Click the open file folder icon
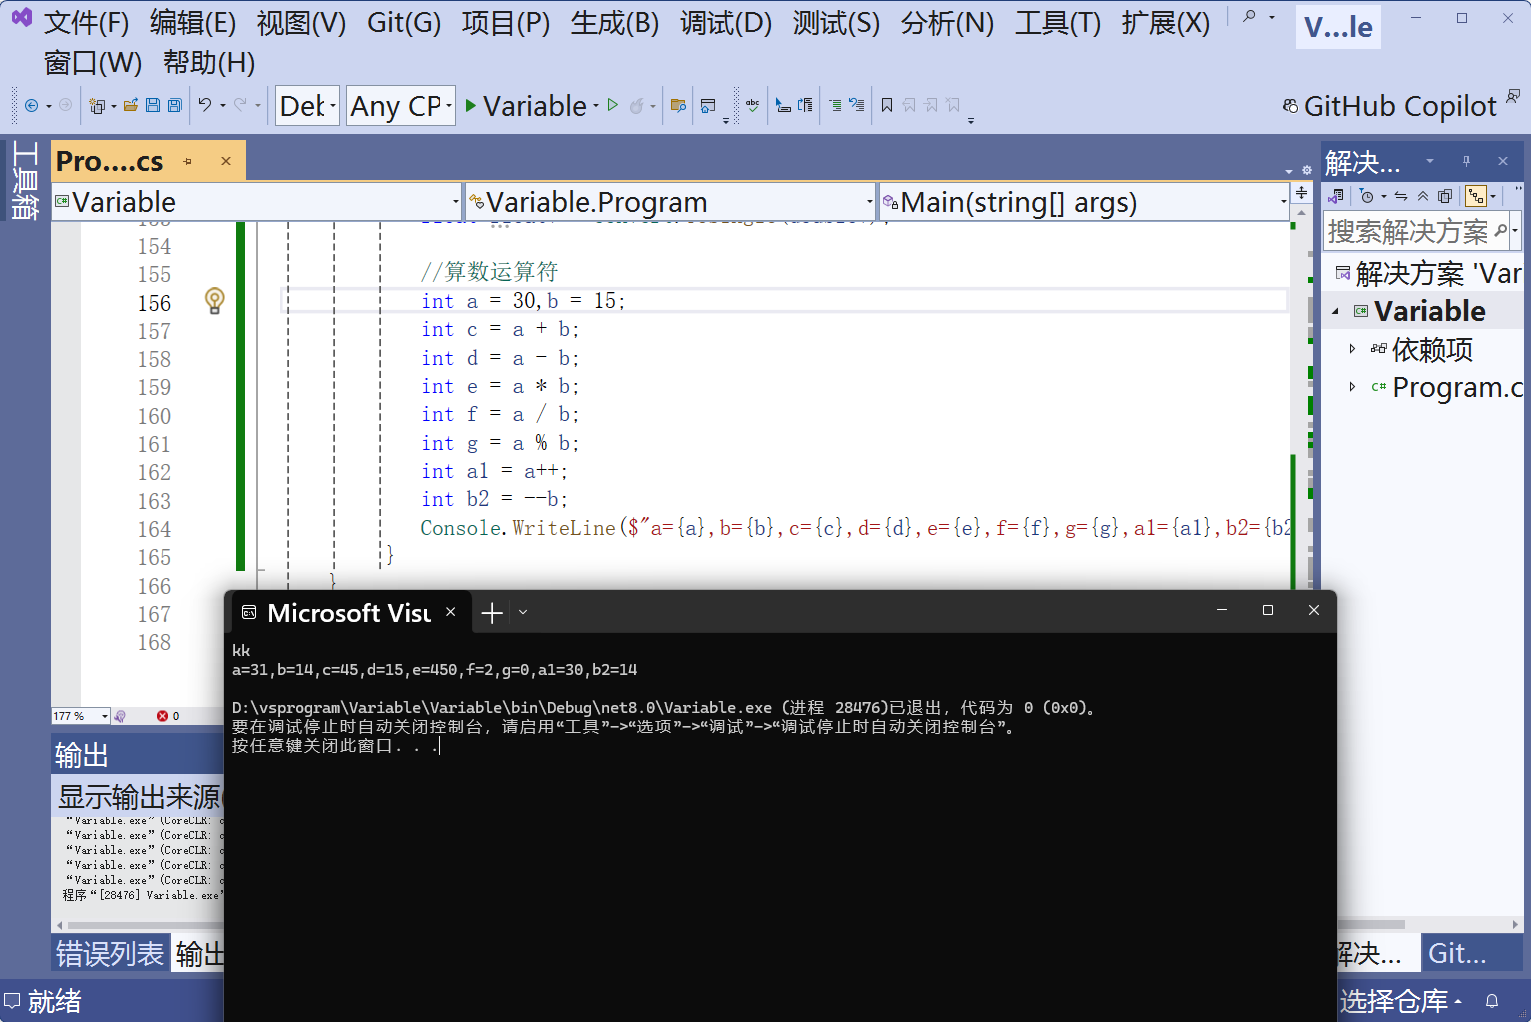 (131, 105)
